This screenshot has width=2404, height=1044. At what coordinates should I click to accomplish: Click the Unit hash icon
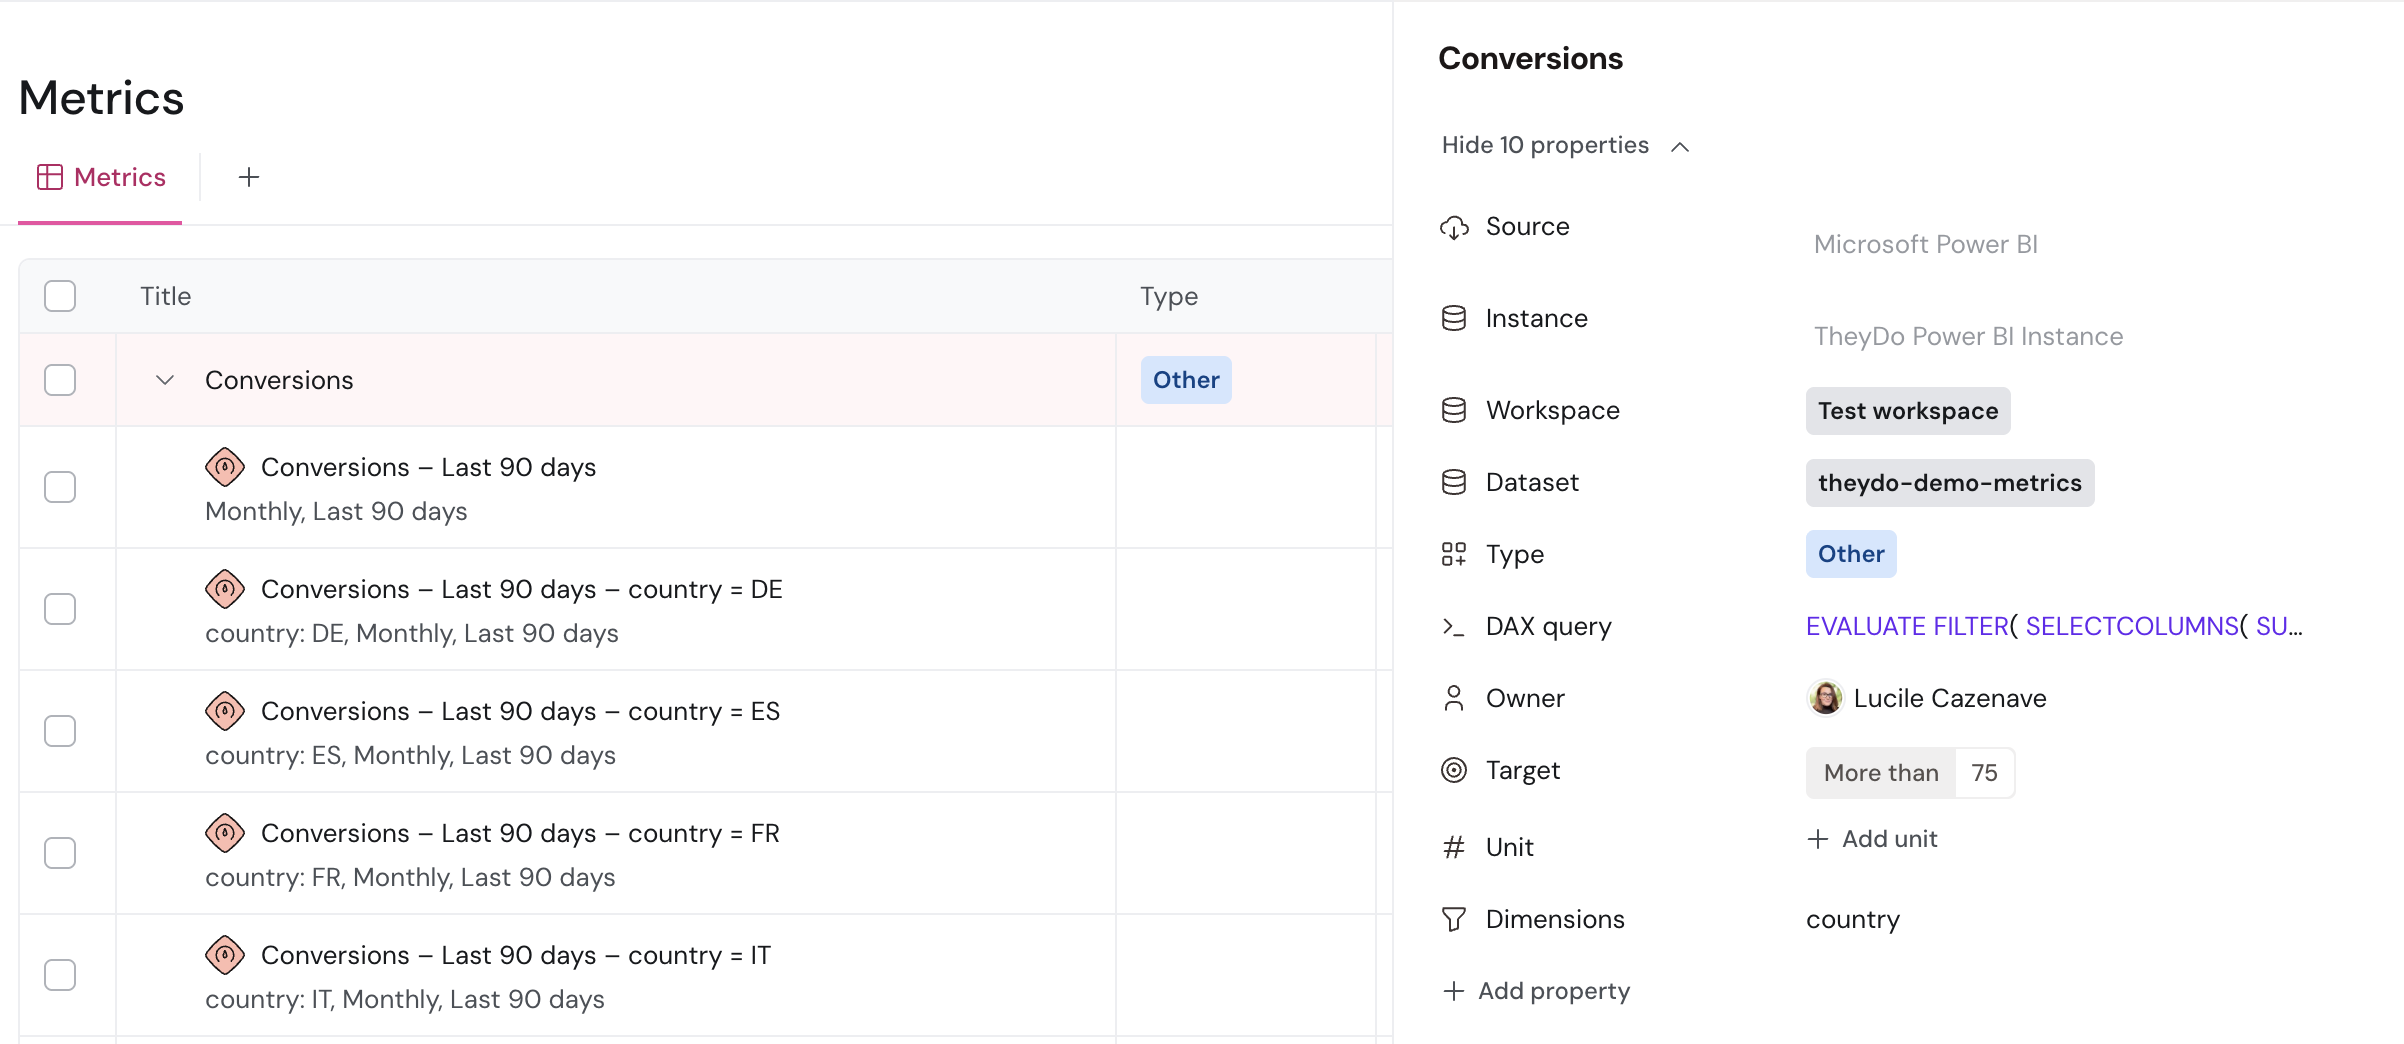pos(1454,847)
